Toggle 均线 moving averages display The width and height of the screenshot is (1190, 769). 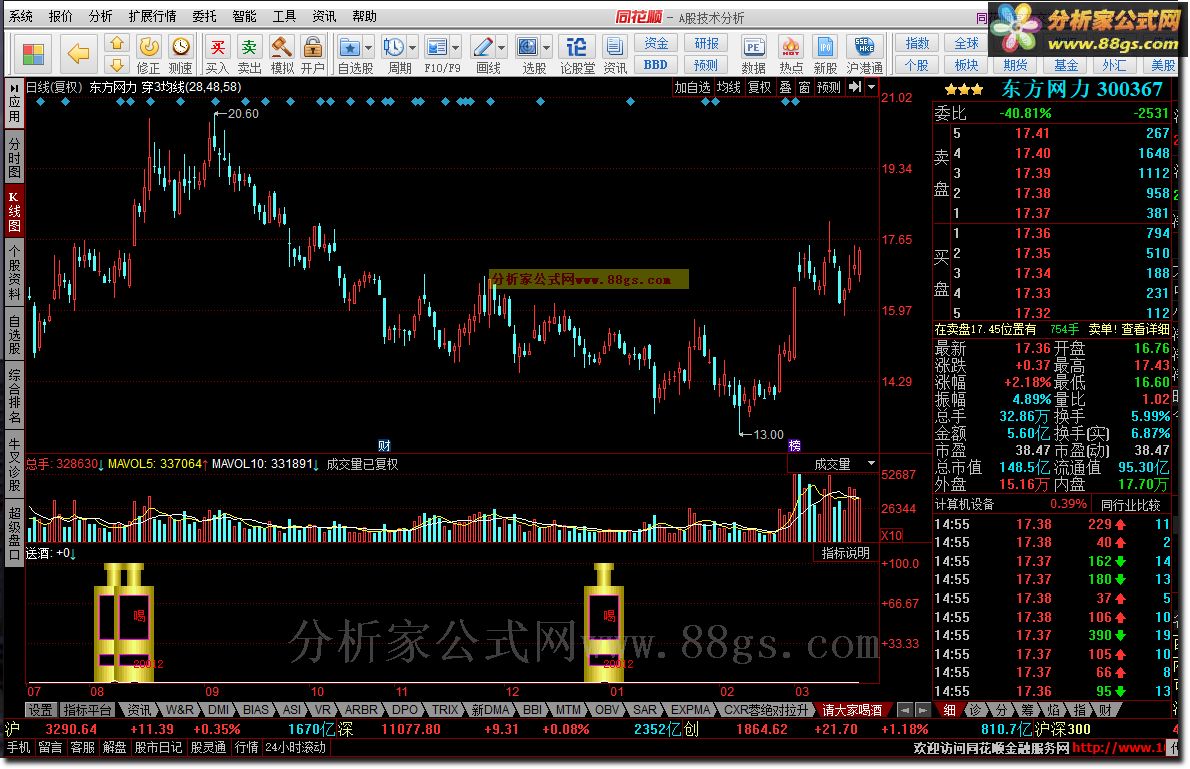[729, 87]
